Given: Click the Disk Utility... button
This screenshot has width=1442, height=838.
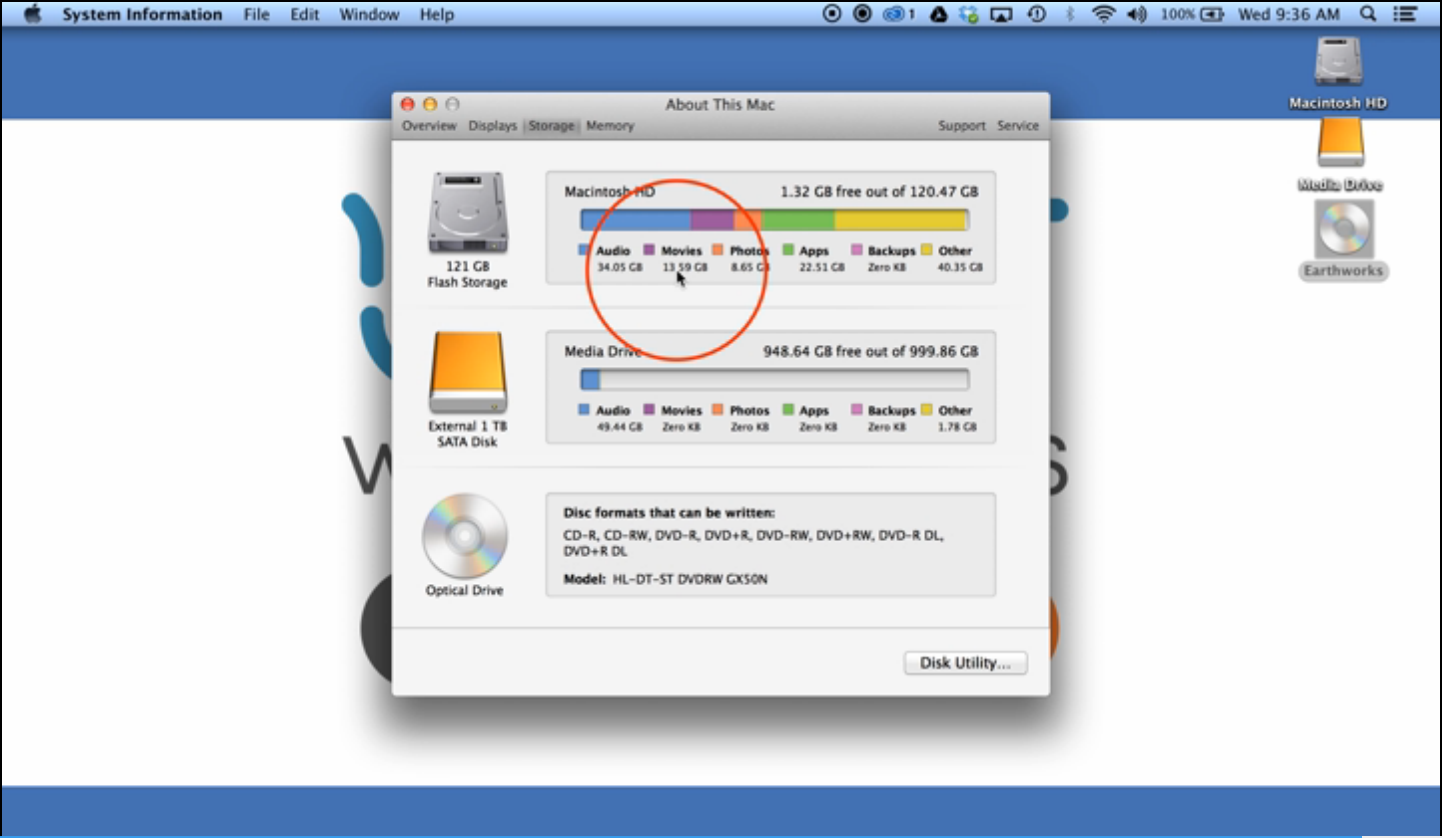Looking at the screenshot, I should [965, 663].
